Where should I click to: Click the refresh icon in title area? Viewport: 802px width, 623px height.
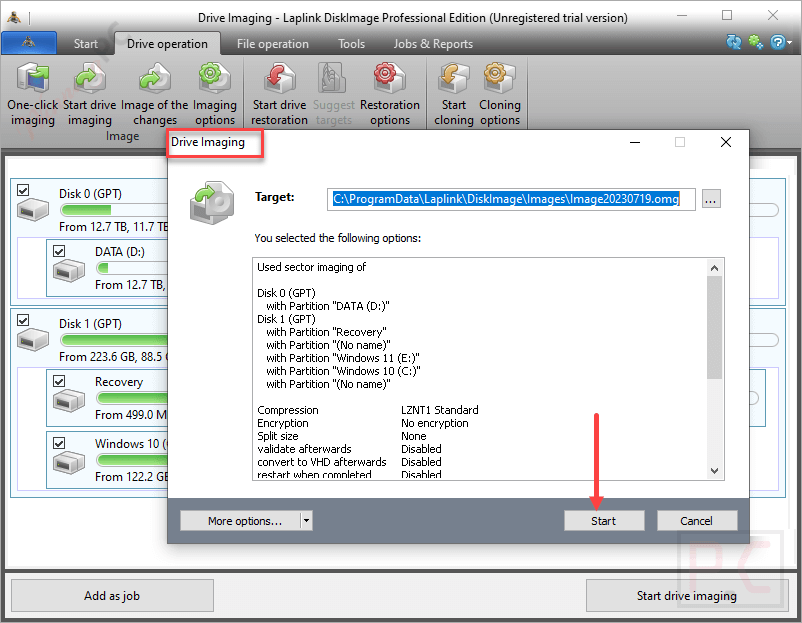[734, 42]
